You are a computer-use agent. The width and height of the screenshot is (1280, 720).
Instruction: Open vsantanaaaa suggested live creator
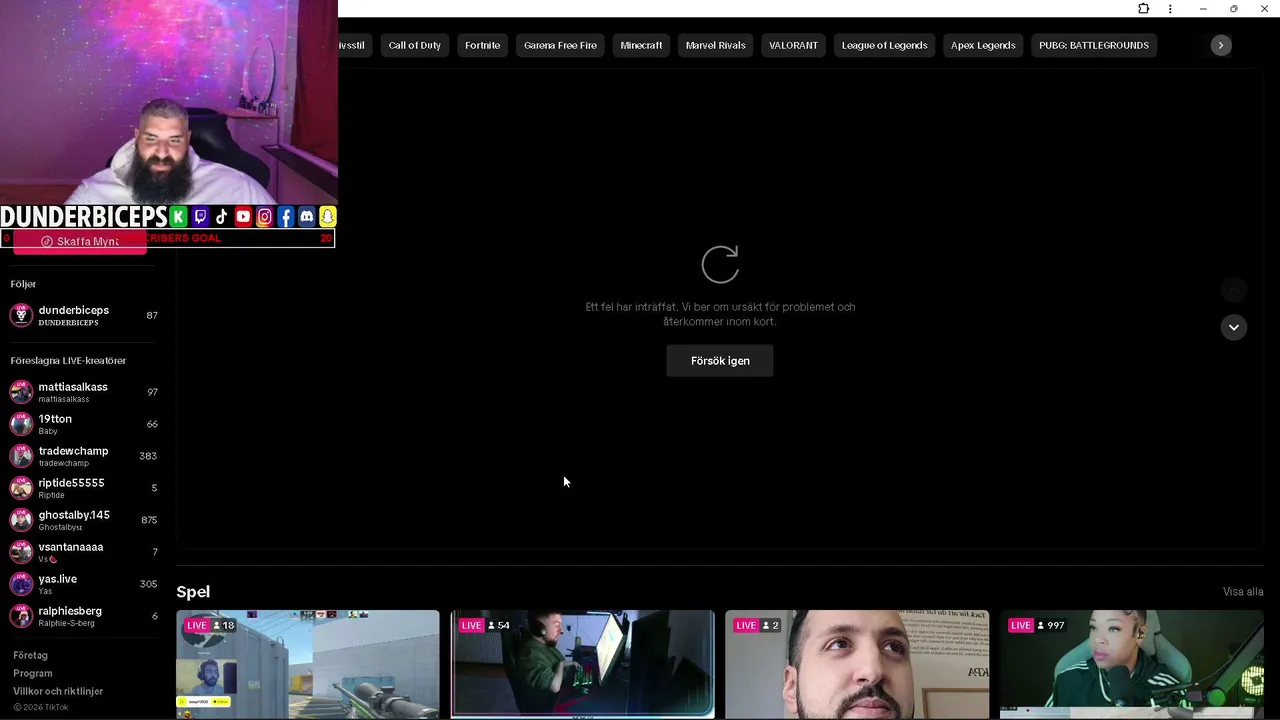(x=84, y=552)
